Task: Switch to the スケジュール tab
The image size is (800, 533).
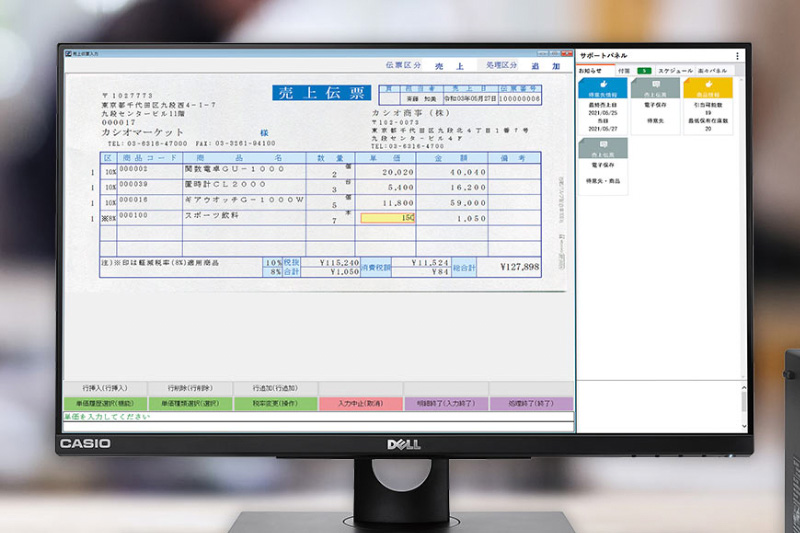Action: (x=674, y=71)
